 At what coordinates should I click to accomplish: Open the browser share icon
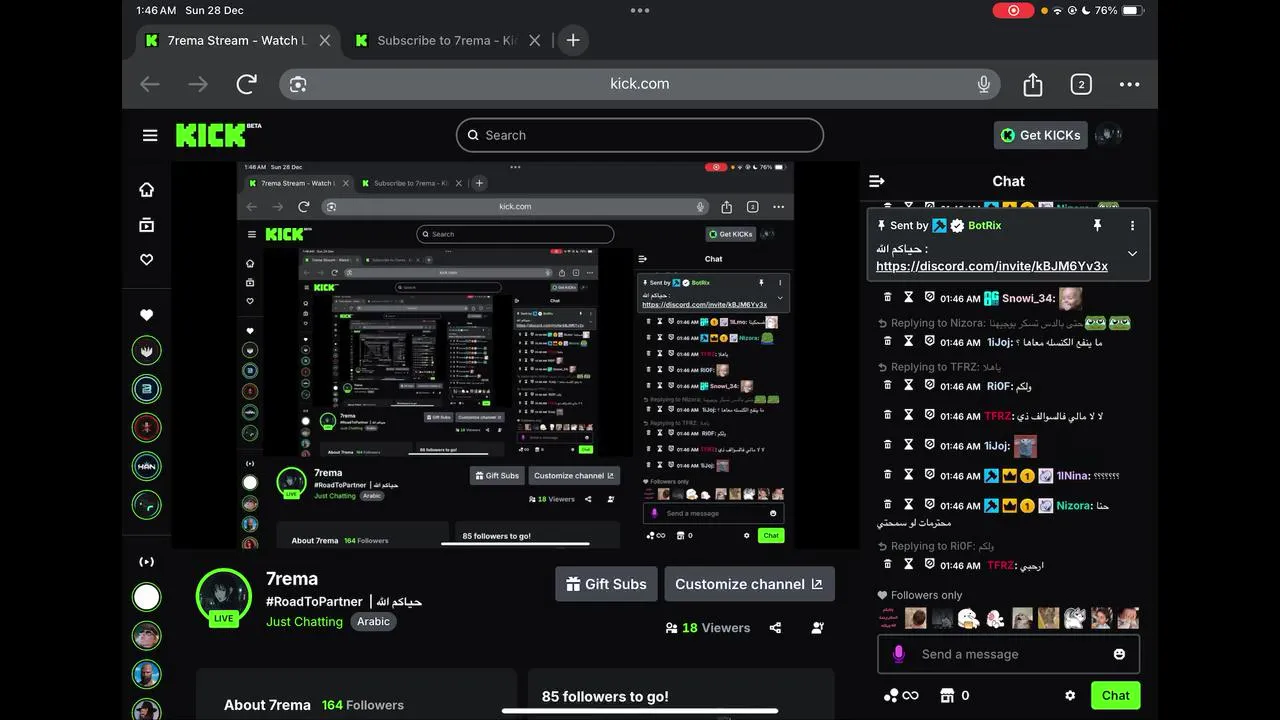pyautogui.click(x=1033, y=84)
